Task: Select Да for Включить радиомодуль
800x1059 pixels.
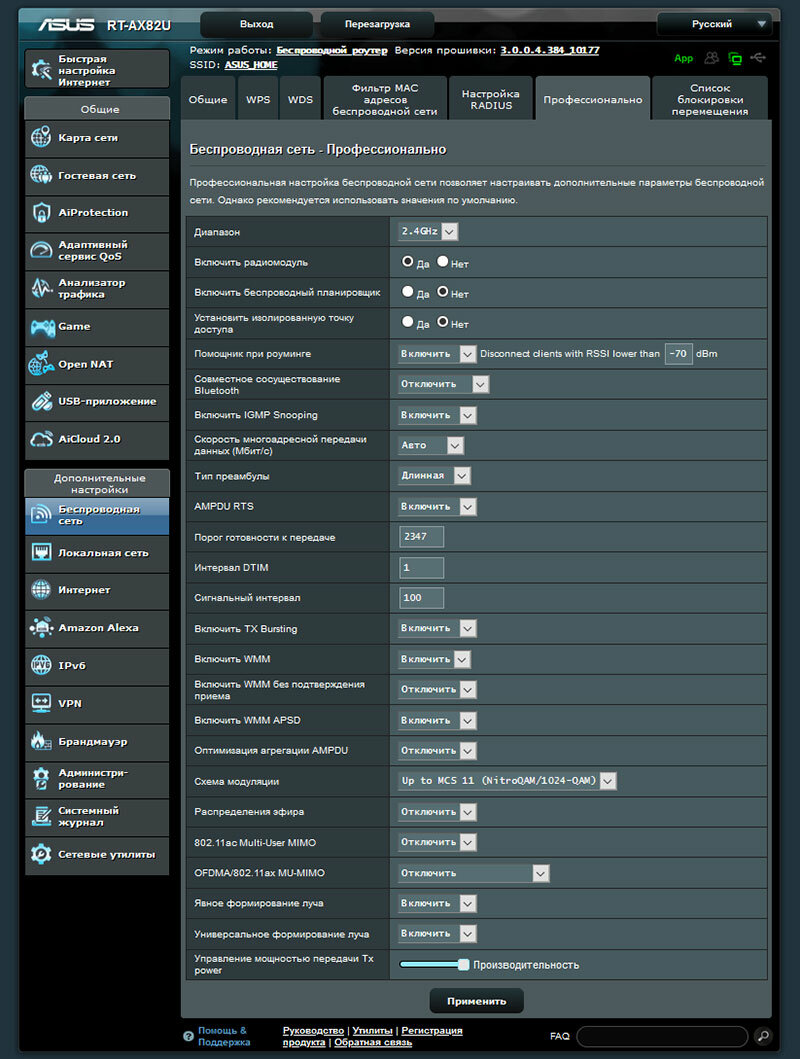Action: click(x=408, y=261)
